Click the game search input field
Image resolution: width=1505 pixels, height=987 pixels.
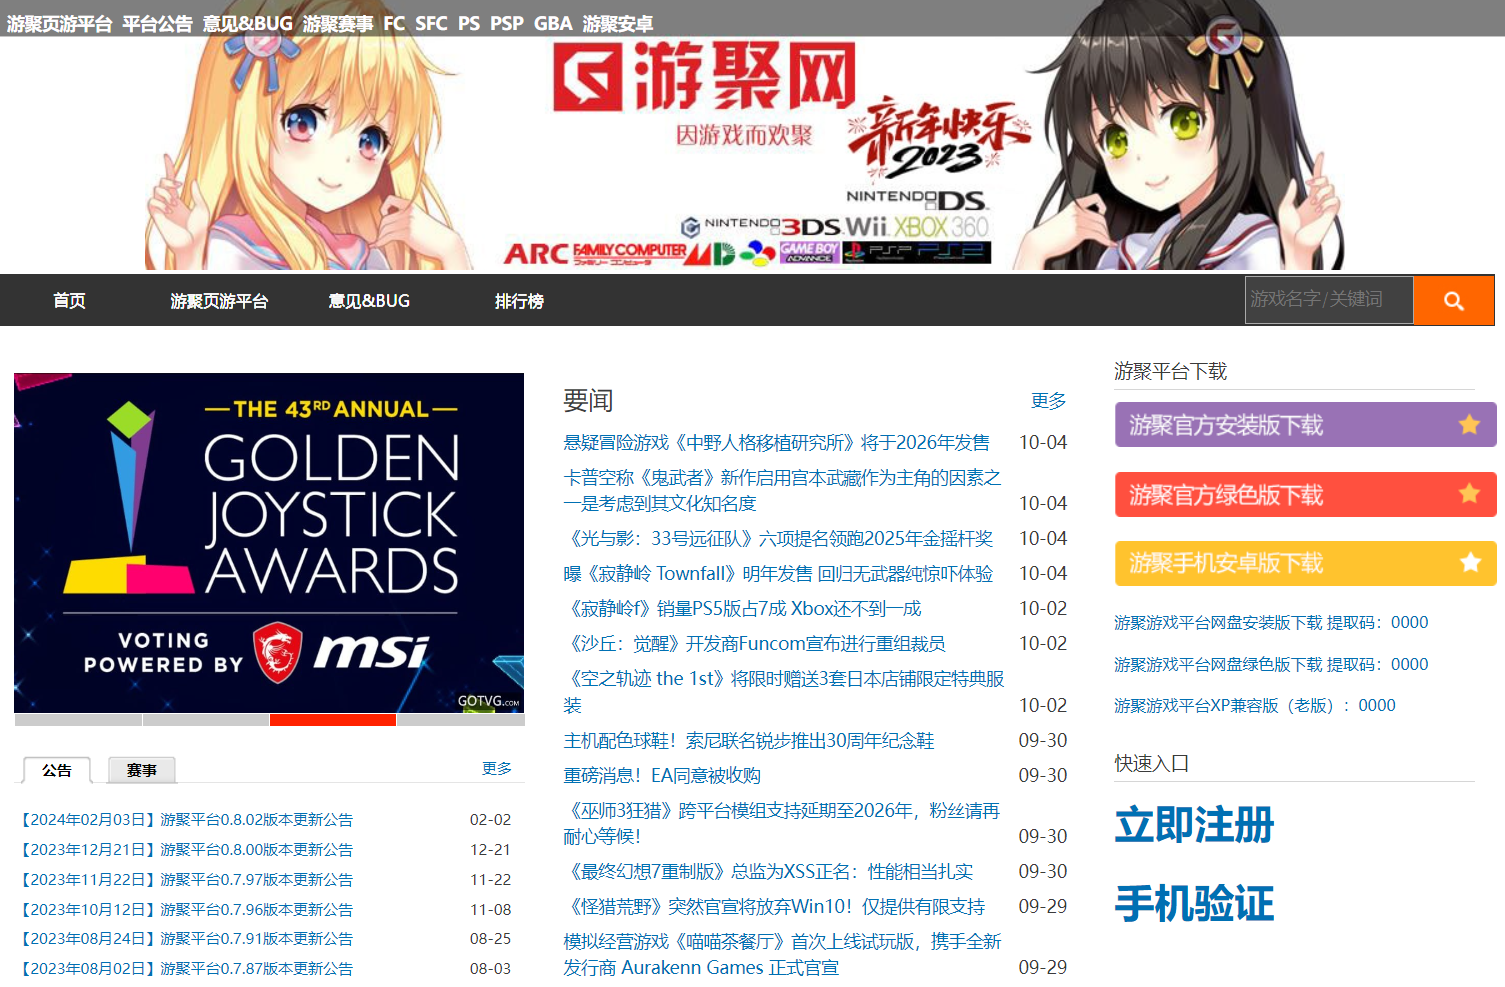[x=1328, y=300]
